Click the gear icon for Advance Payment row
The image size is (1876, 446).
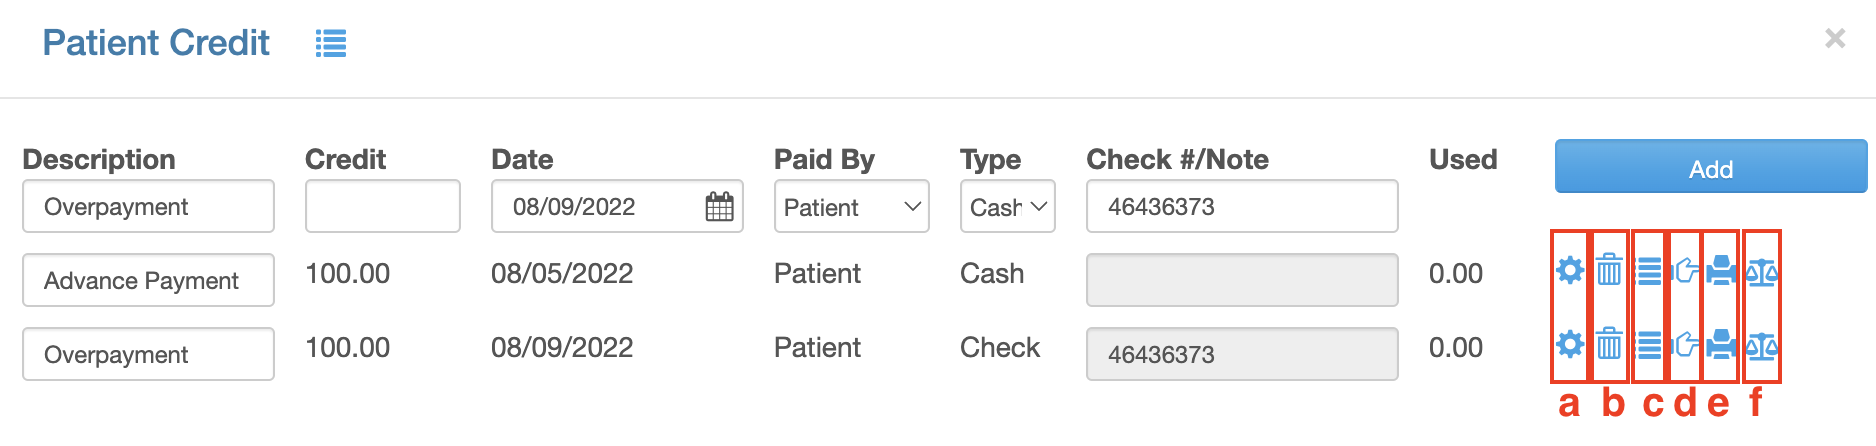tap(1570, 270)
